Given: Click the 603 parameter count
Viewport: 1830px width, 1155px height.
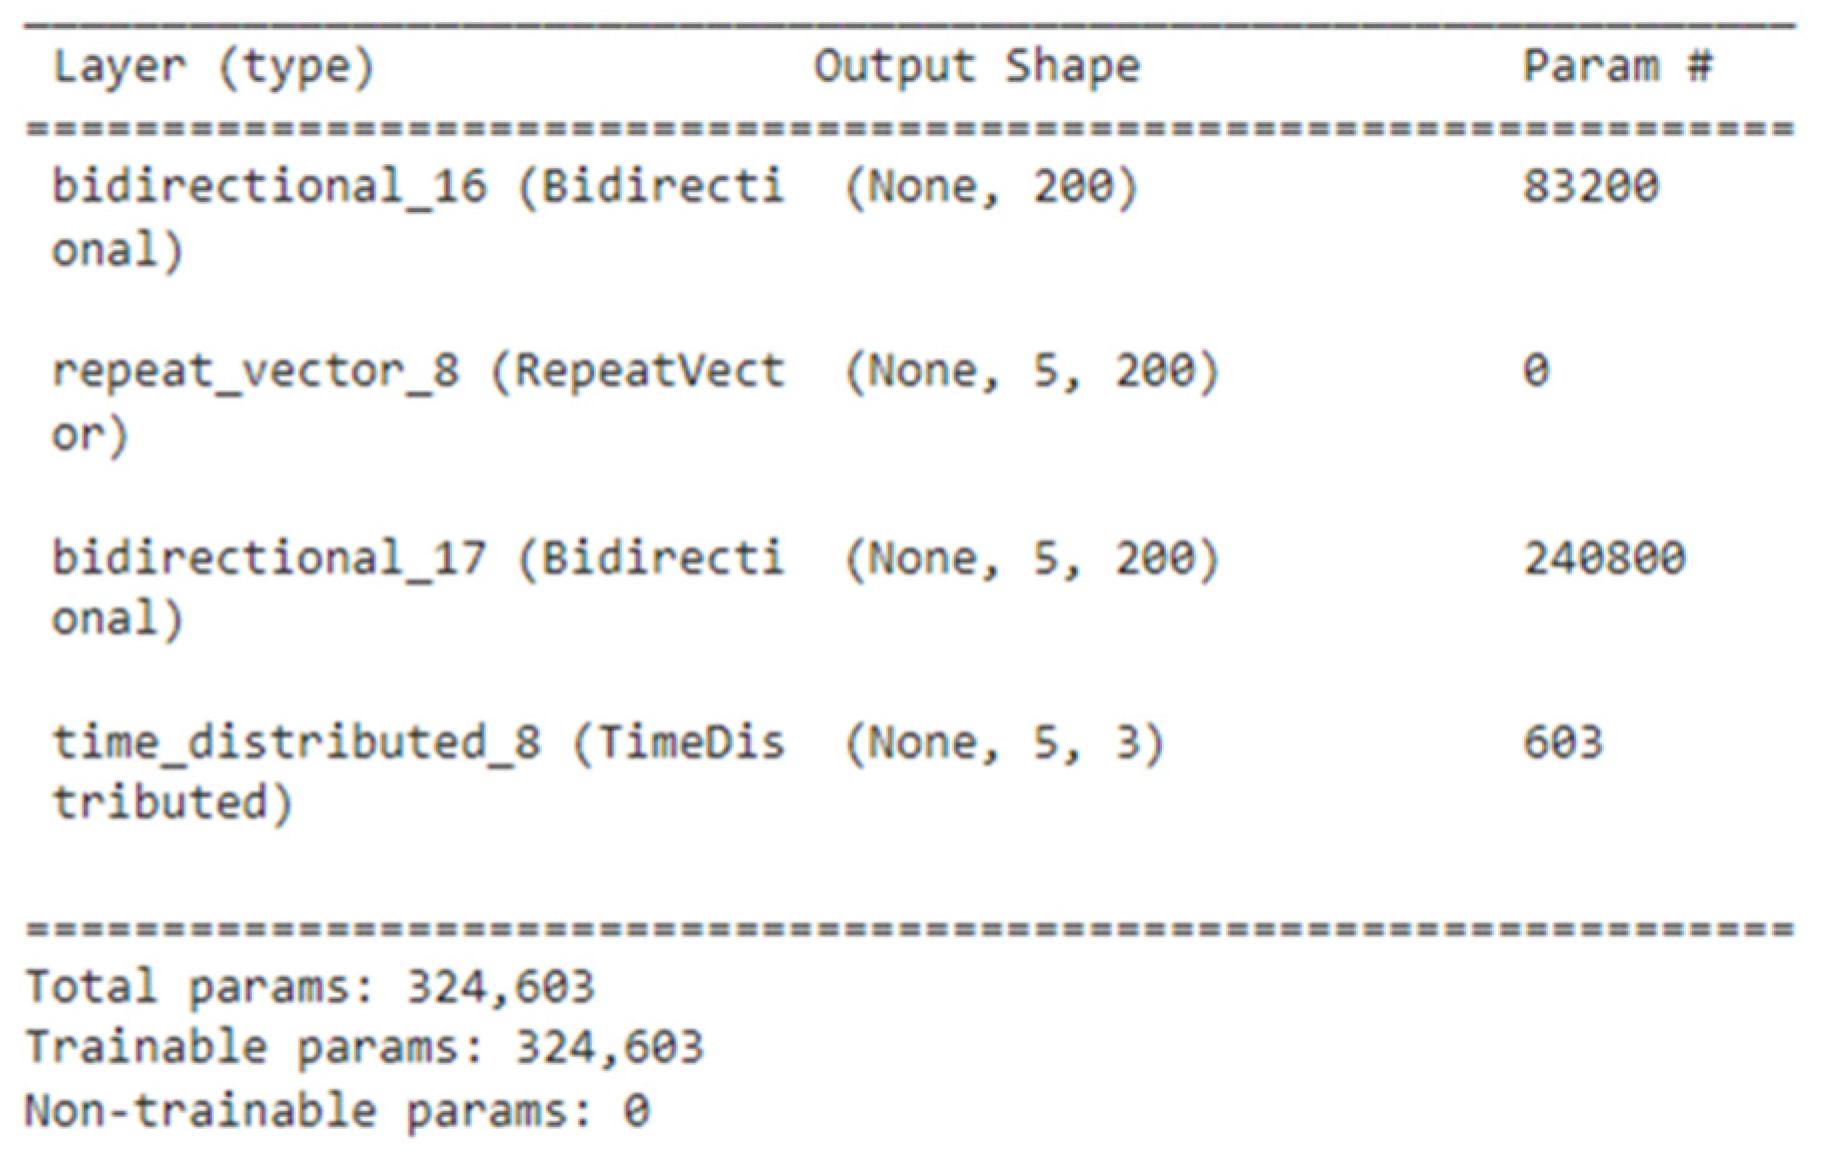Looking at the screenshot, I should (x=1563, y=743).
